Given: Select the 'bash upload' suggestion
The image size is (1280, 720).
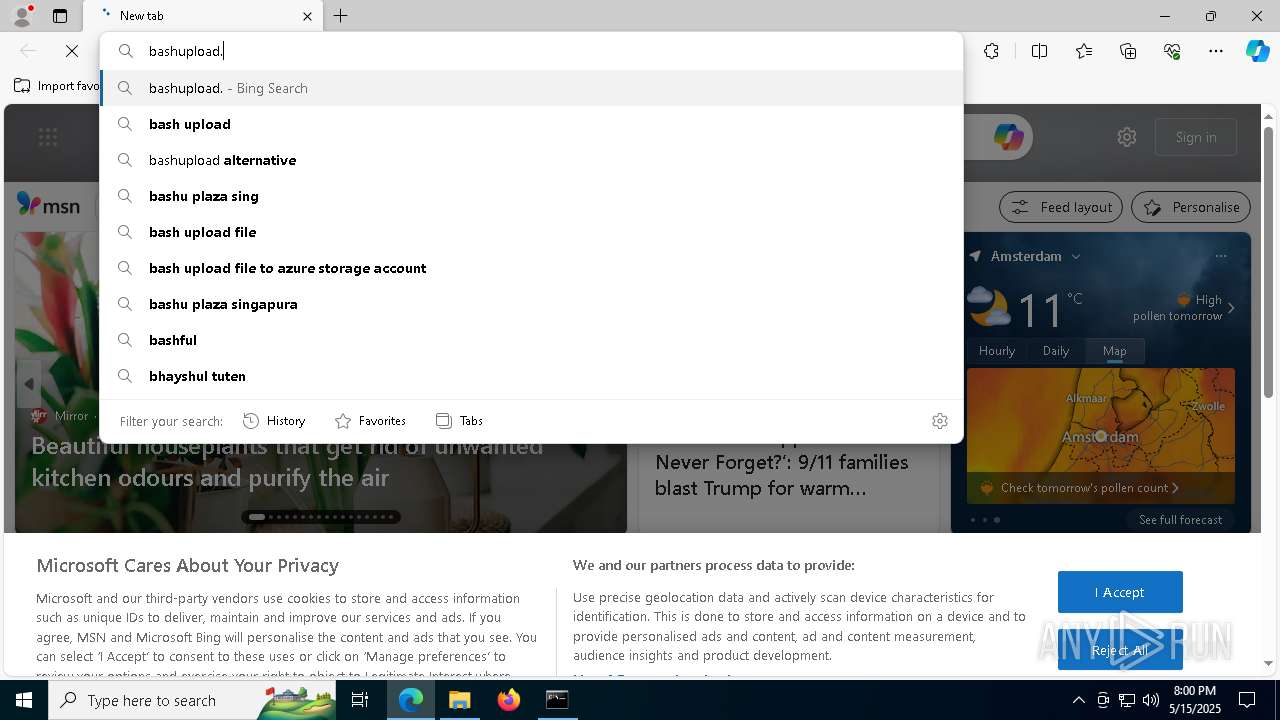Looking at the screenshot, I should 531,124.
